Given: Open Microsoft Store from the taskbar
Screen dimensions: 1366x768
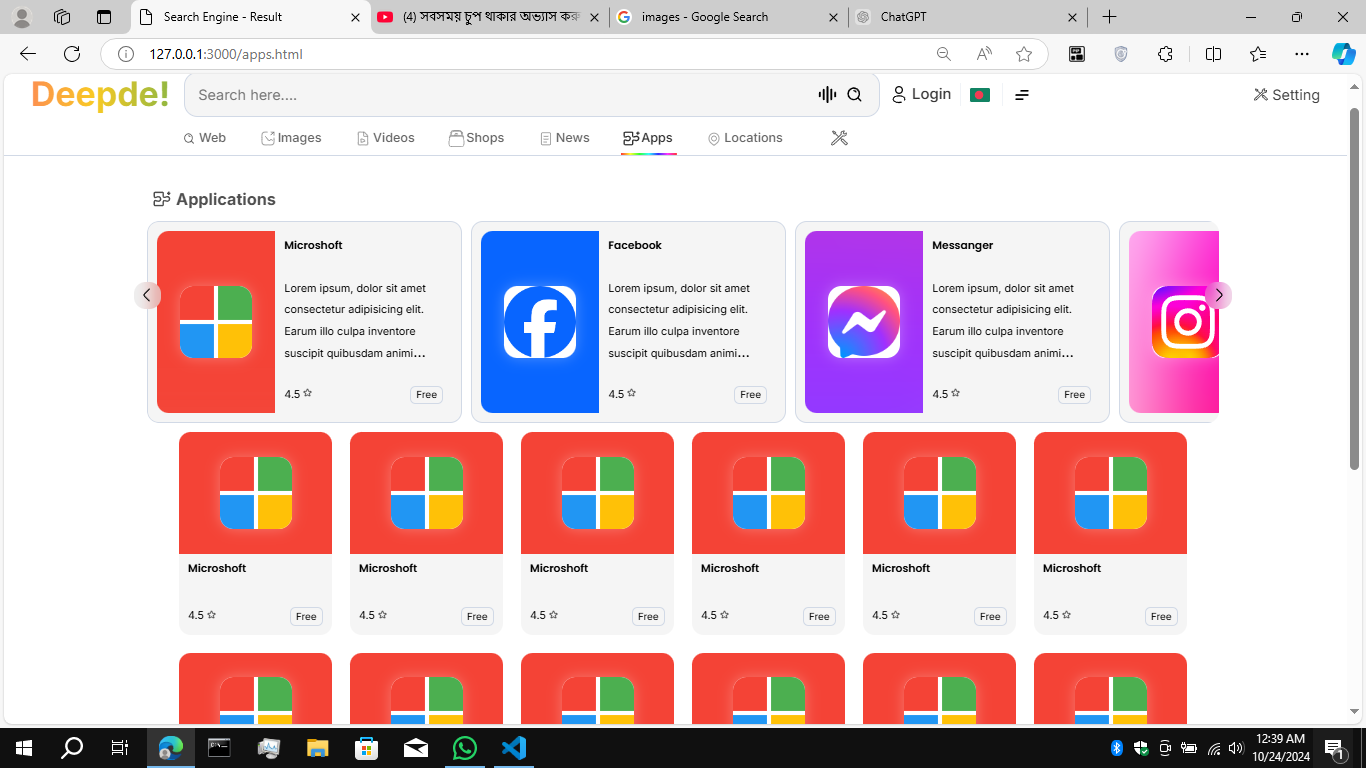Looking at the screenshot, I should point(367,748).
